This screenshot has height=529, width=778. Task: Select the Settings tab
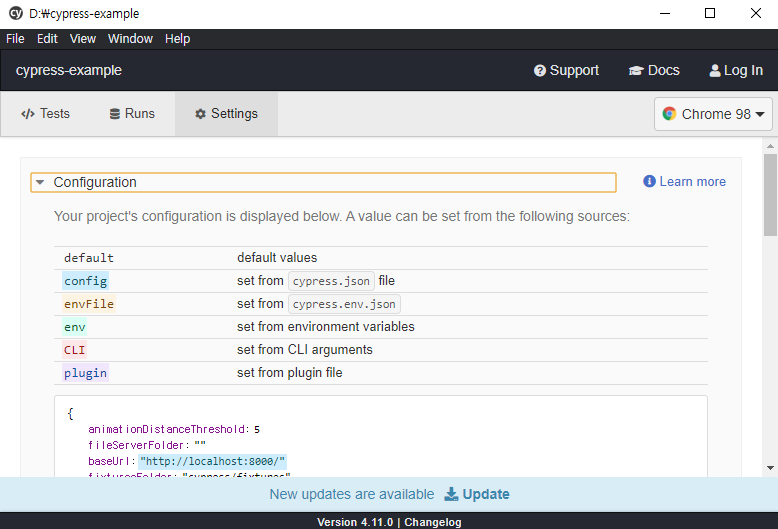pos(226,114)
